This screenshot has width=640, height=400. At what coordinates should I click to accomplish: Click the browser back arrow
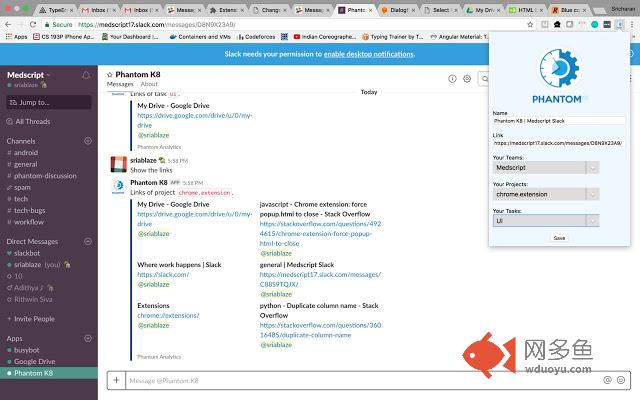[8, 24]
